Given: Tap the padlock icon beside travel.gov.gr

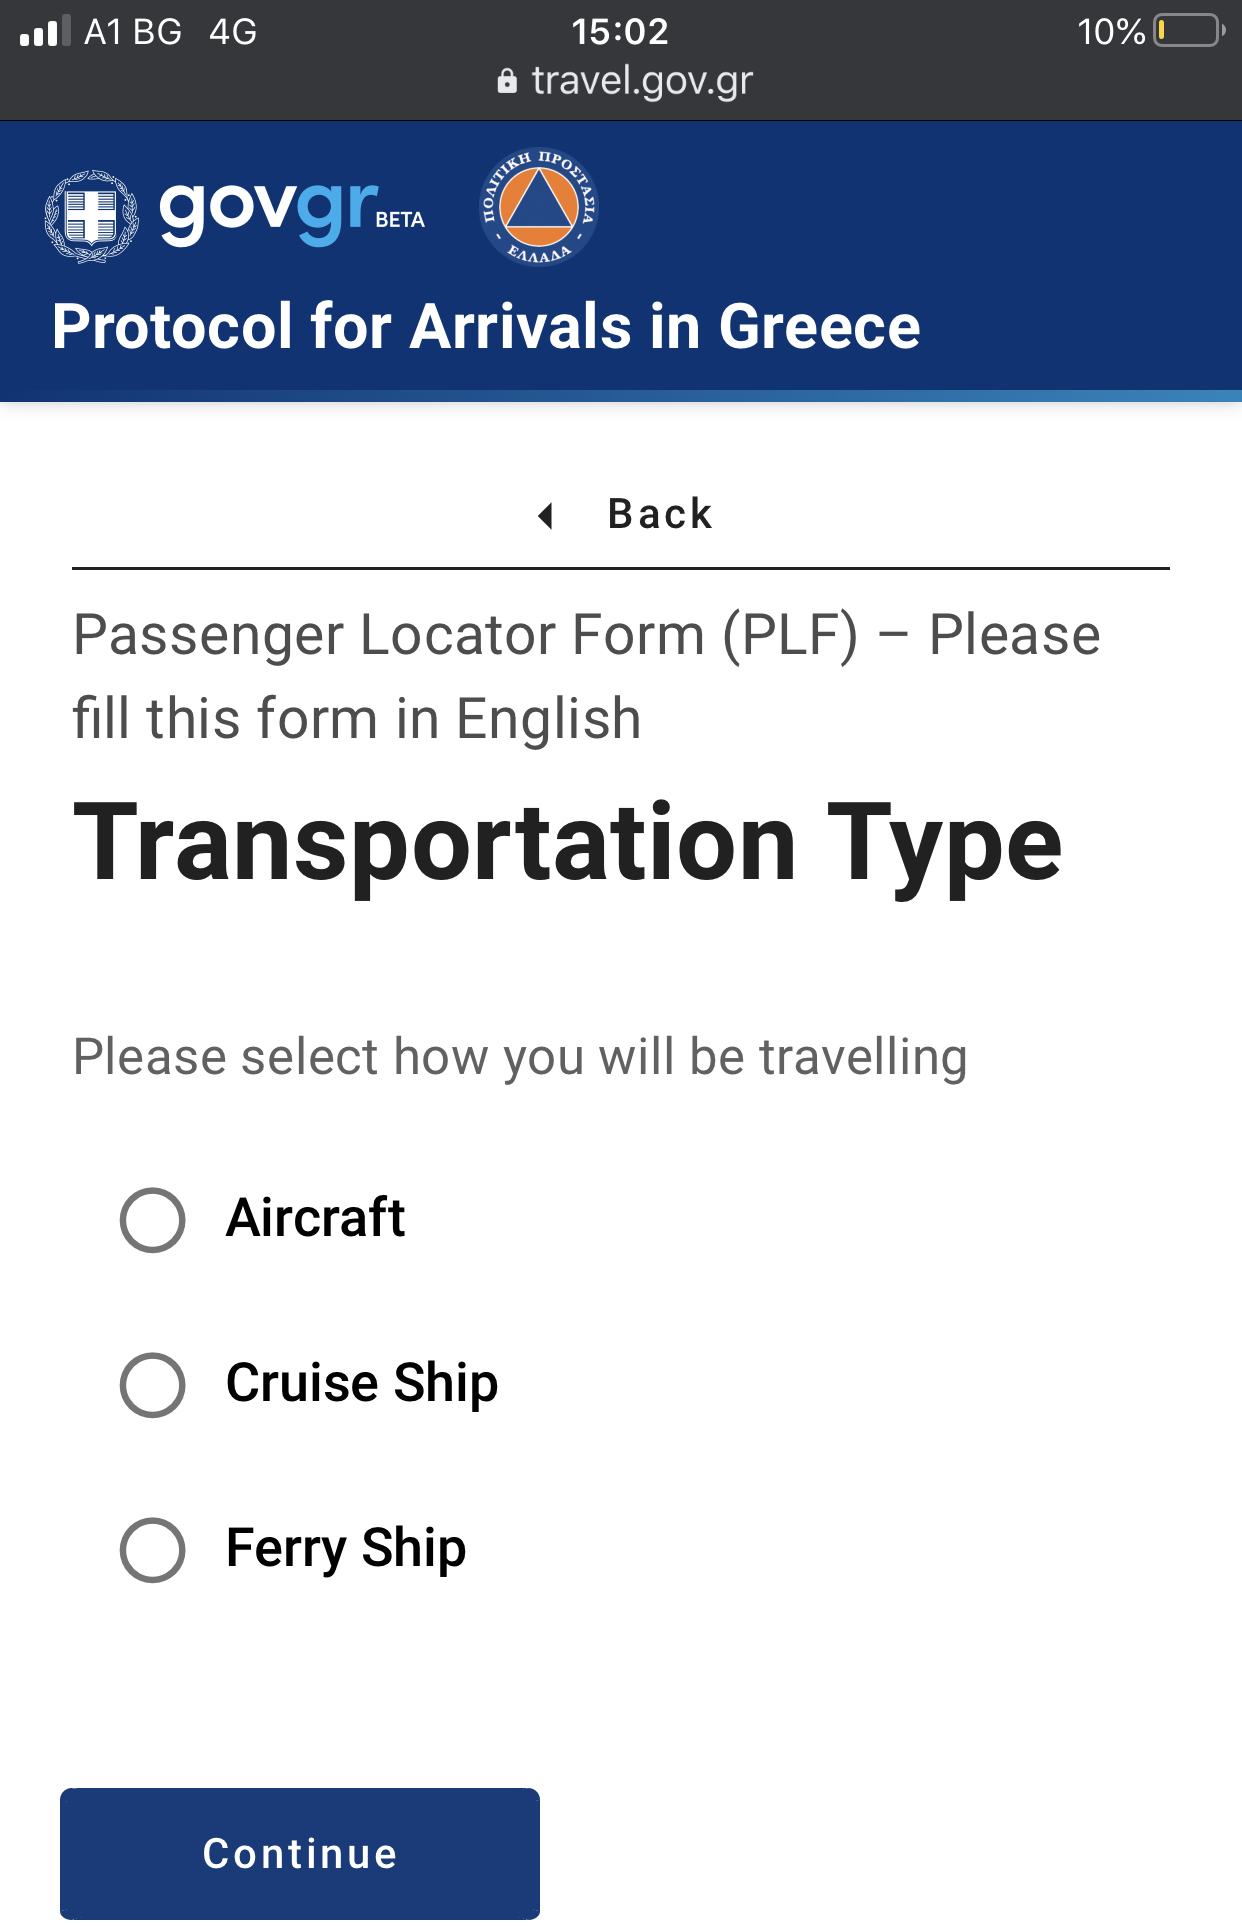Looking at the screenshot, I should 507,81.
